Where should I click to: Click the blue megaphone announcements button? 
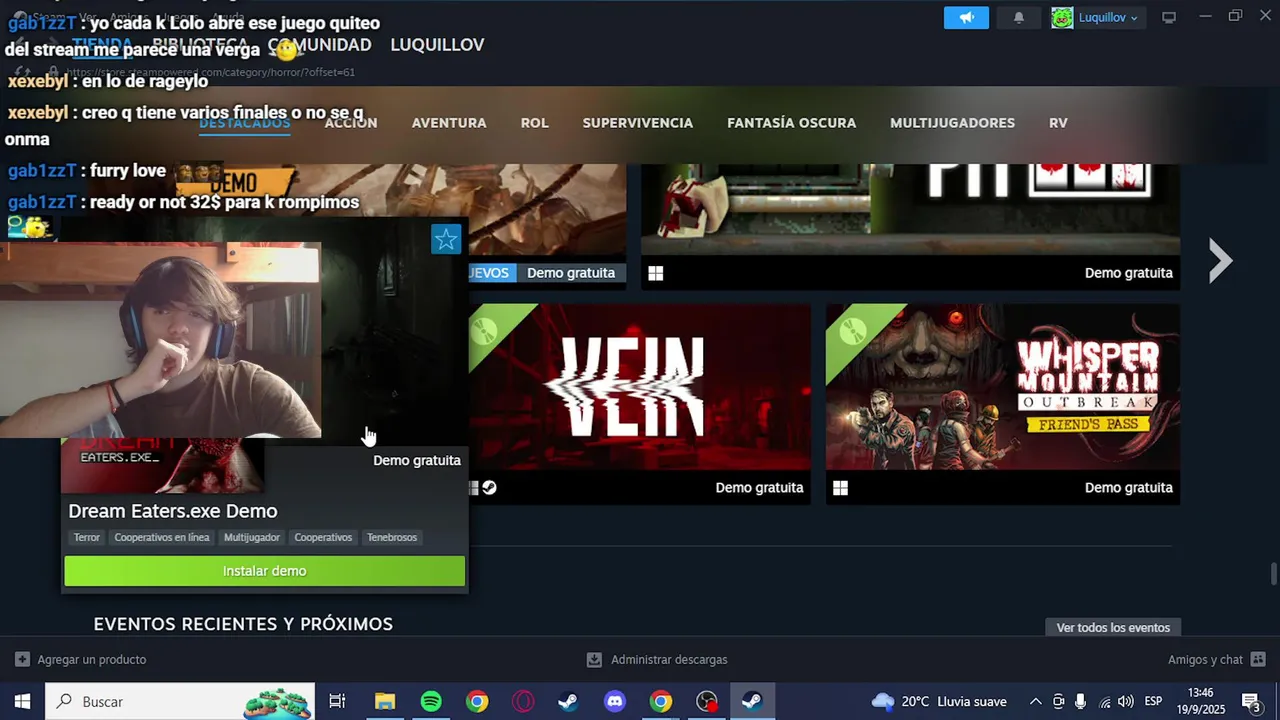coord(966,17)
